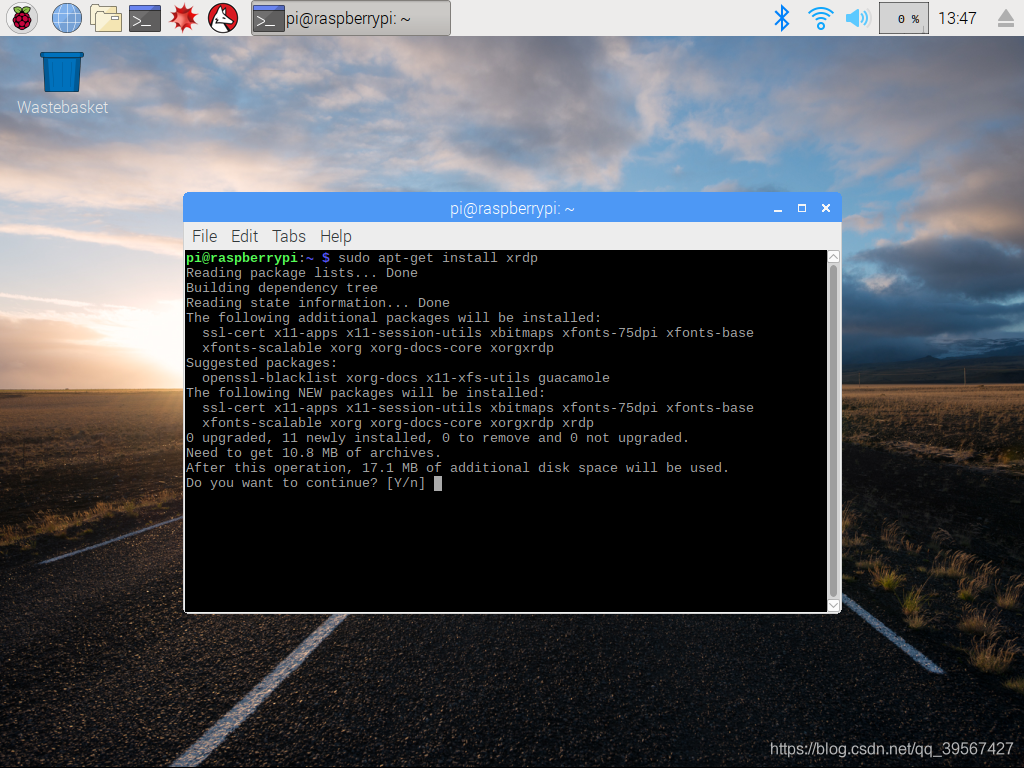The image size is (1024, 768).
Task: Select the Wastebasket desktop icon
Action: pos(62,84)
